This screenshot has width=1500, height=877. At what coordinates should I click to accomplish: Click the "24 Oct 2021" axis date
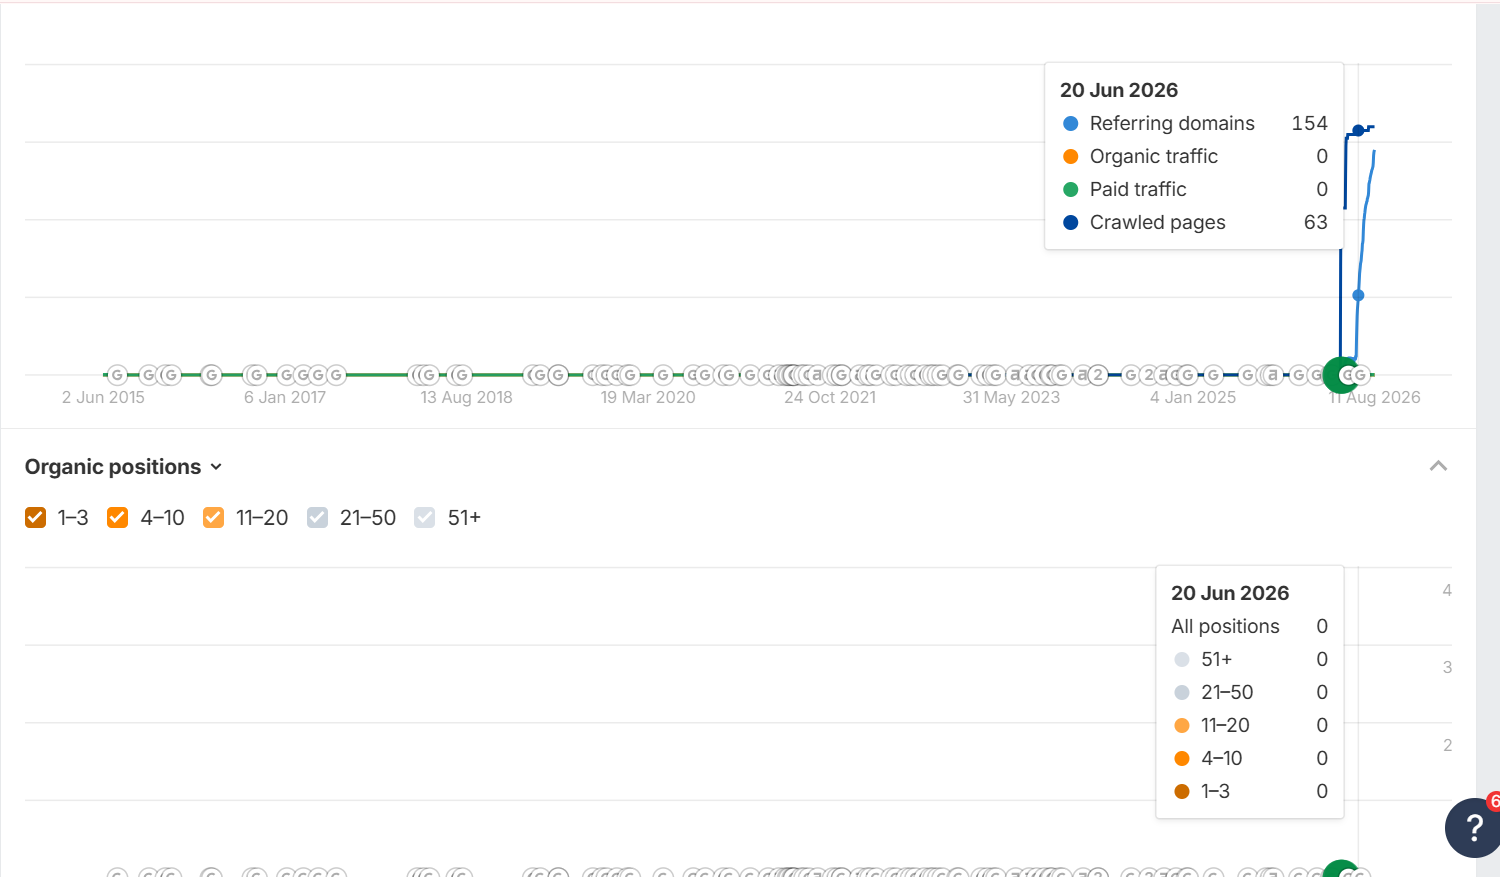point(830,397)
